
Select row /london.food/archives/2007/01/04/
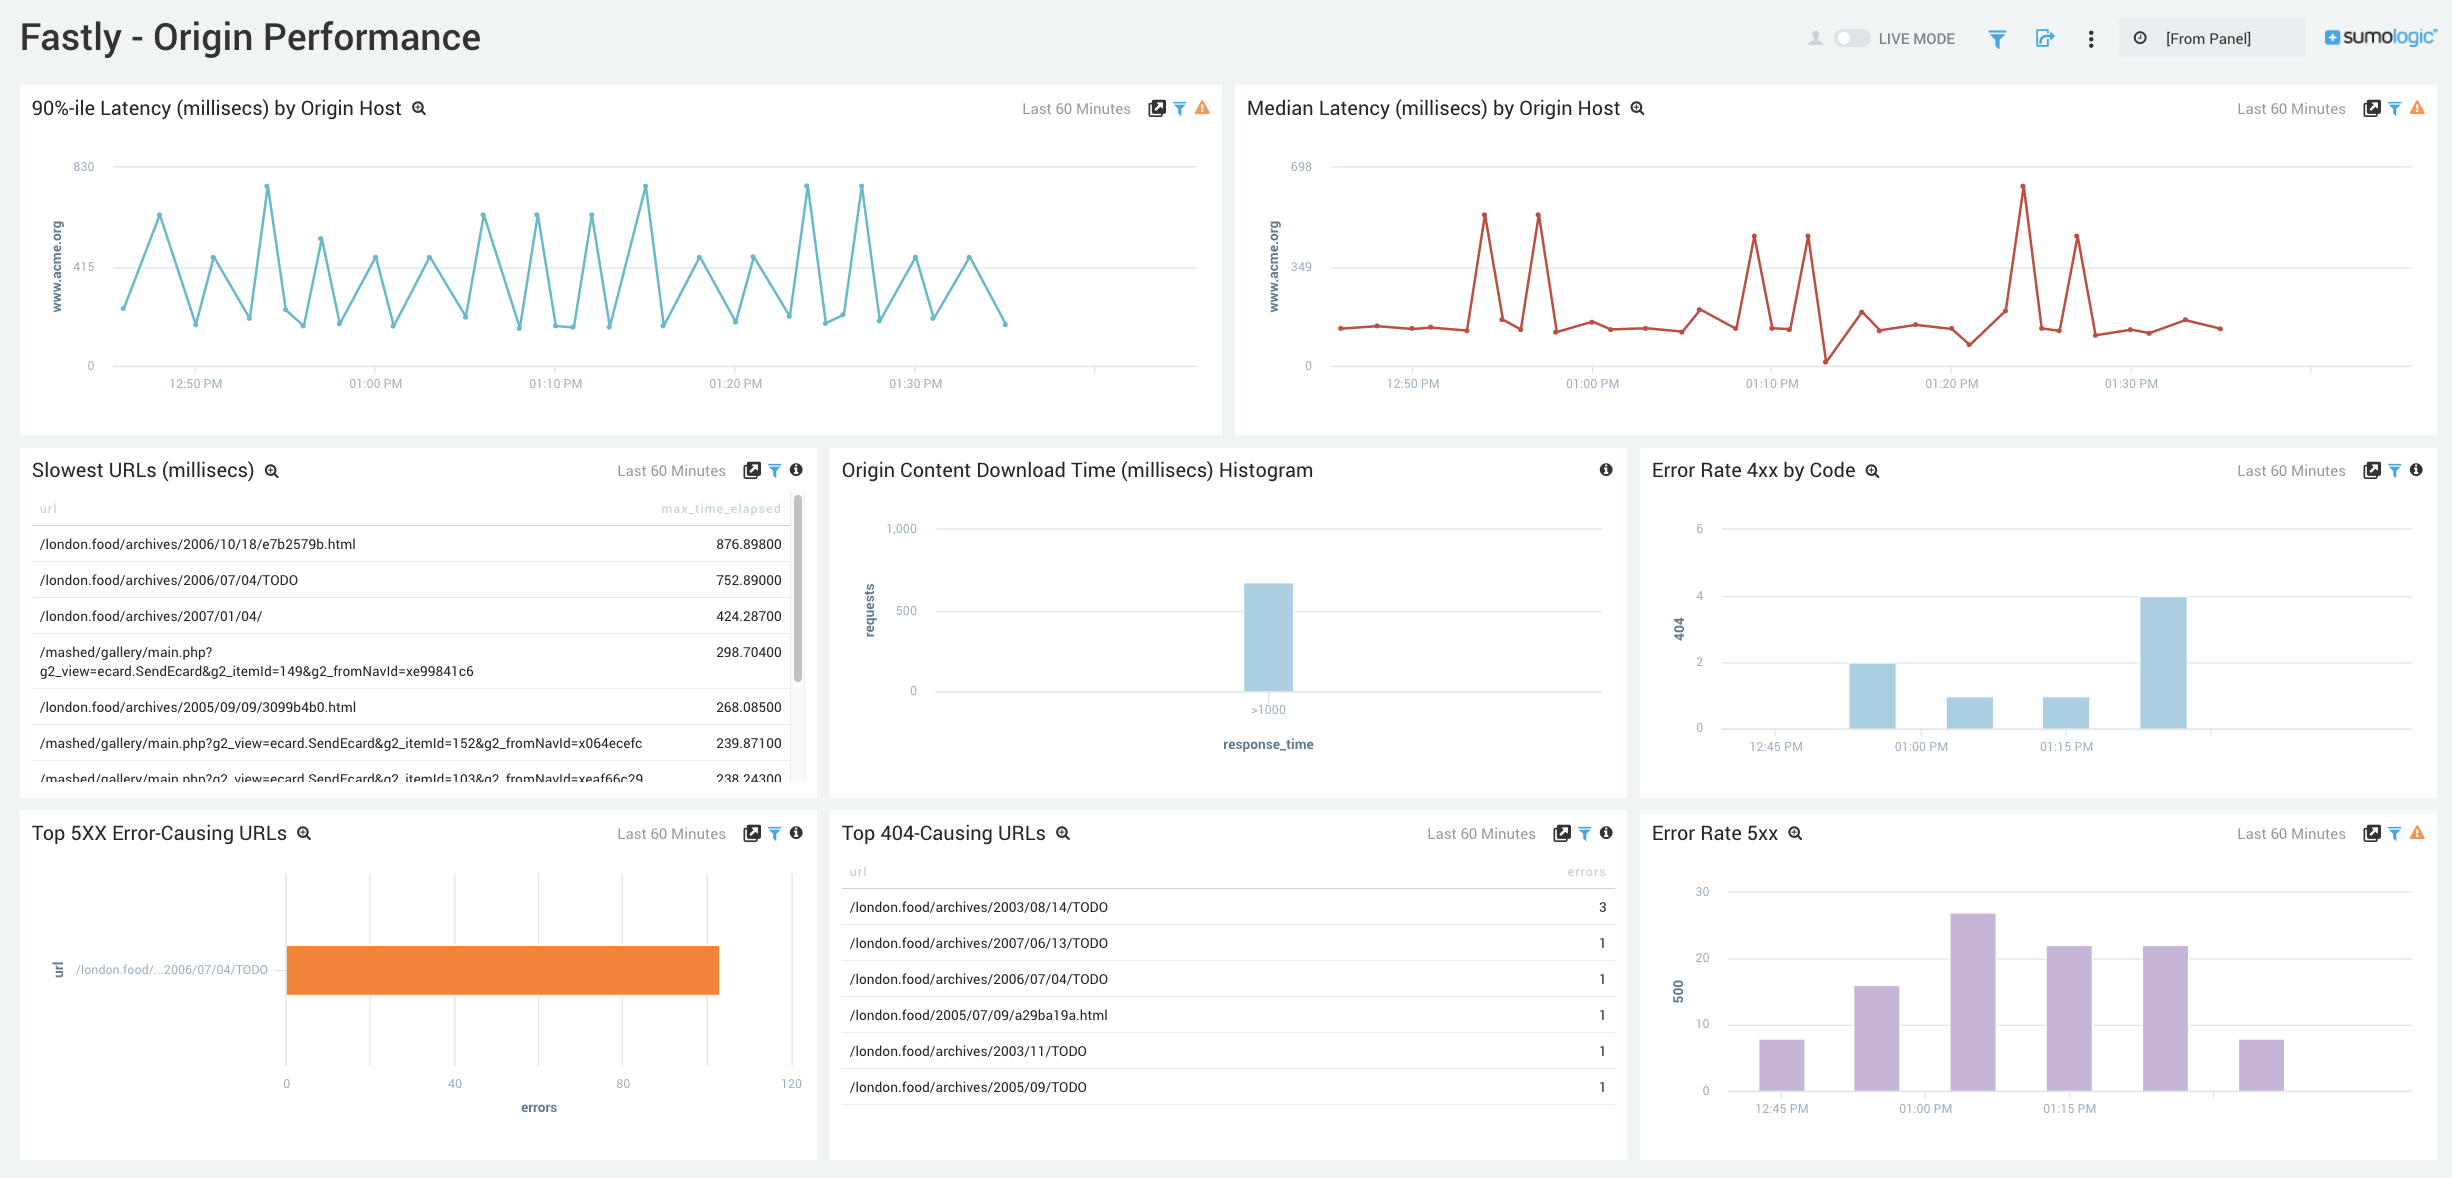[x=410, y=616]
